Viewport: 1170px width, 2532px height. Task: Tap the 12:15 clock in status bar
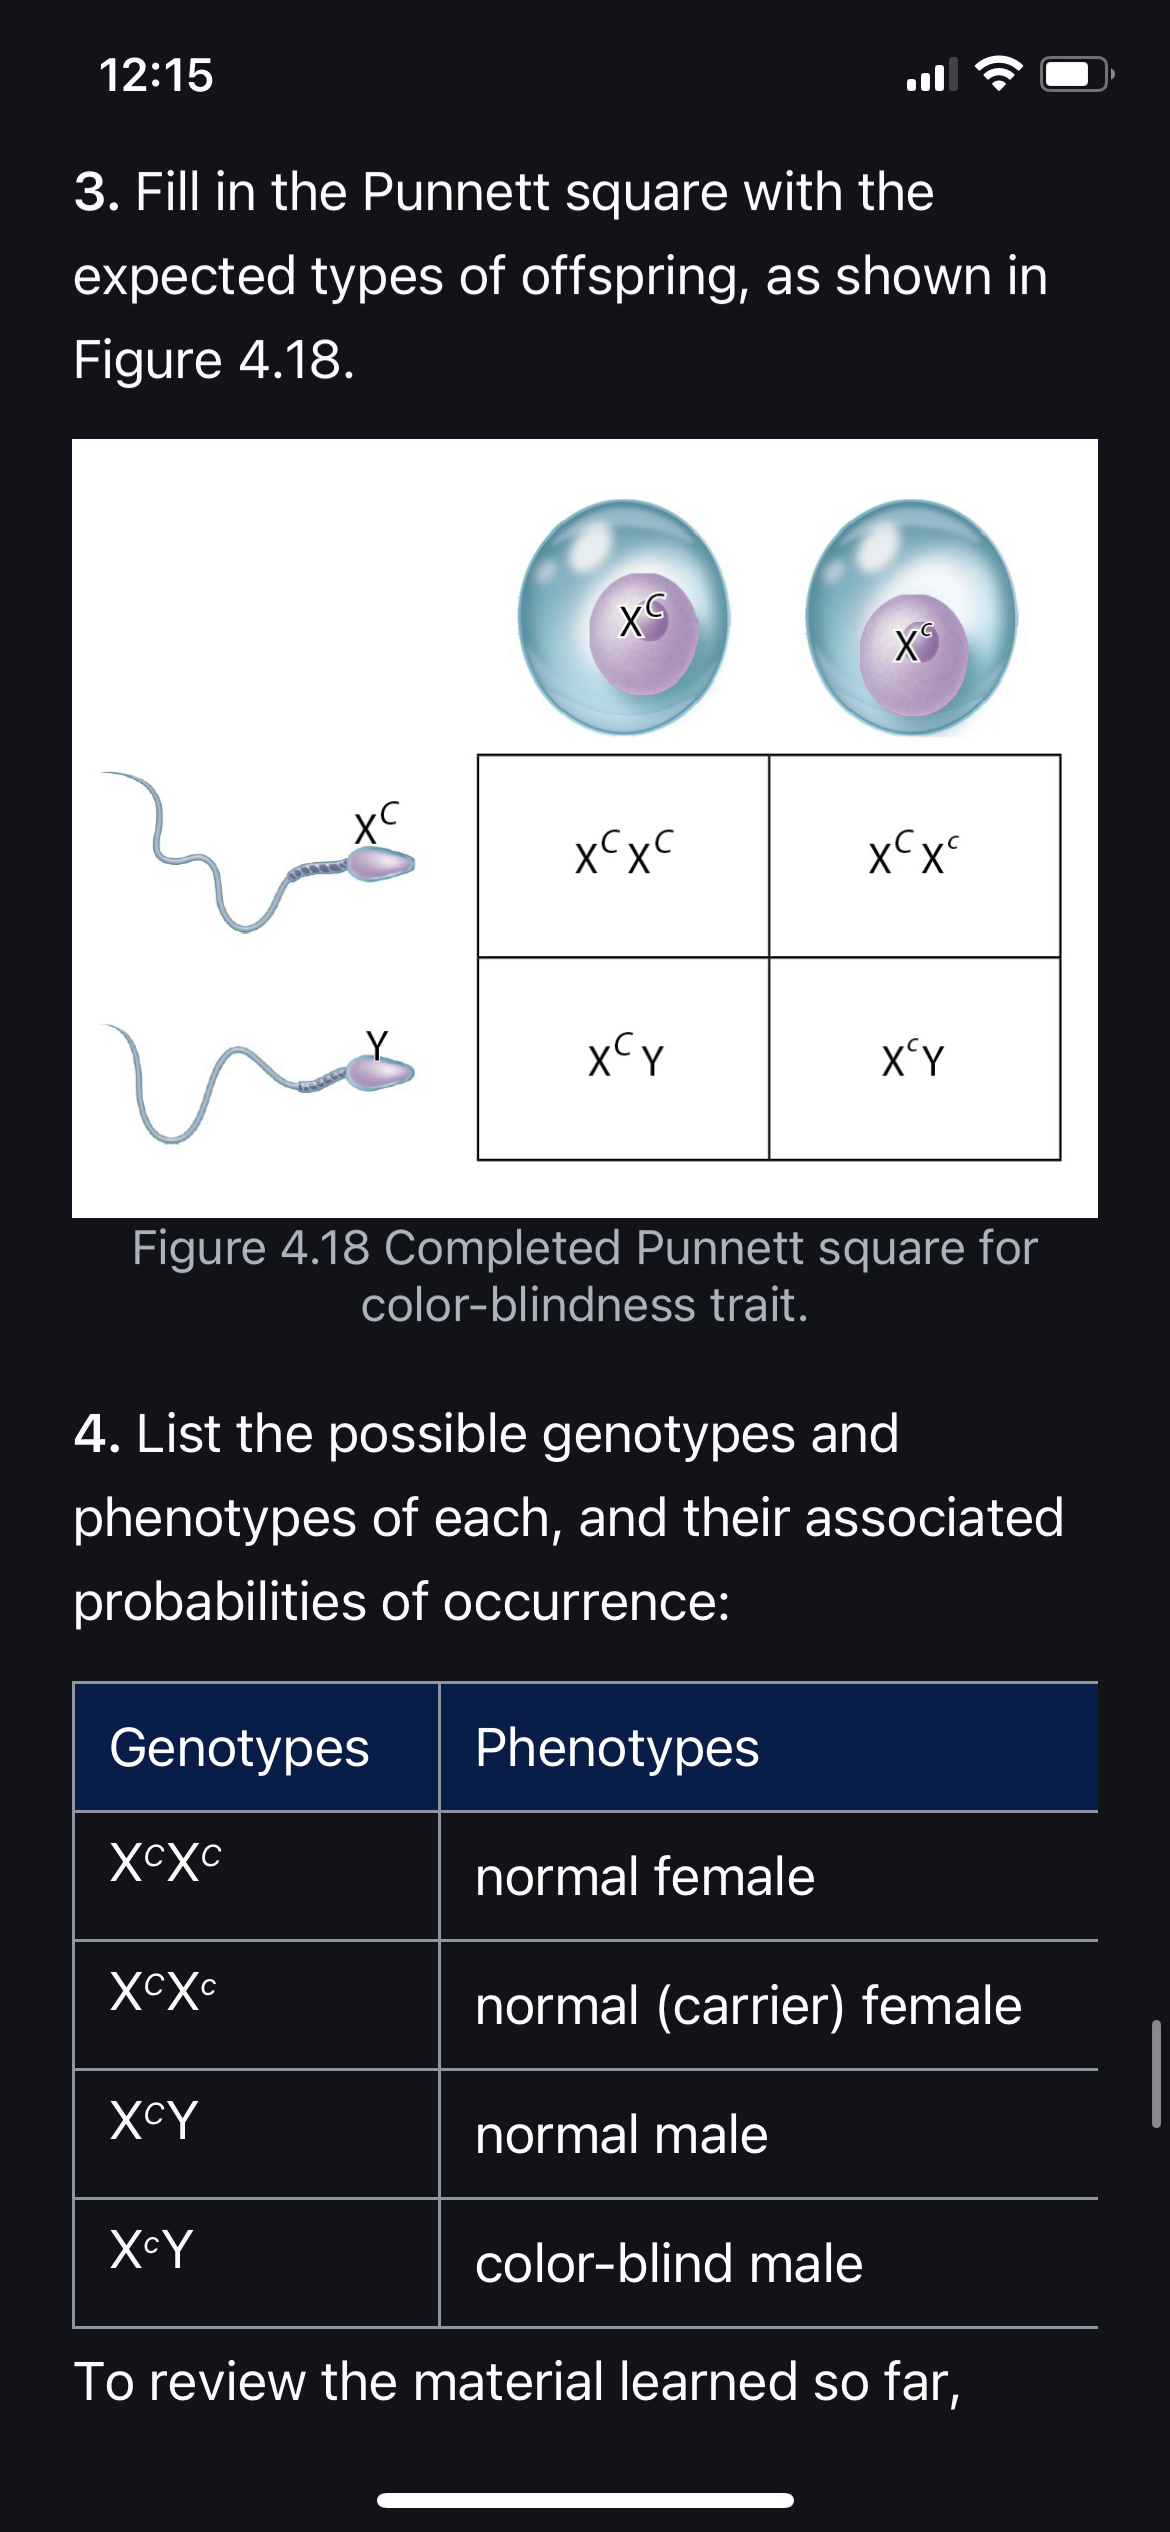coord(156,75)
